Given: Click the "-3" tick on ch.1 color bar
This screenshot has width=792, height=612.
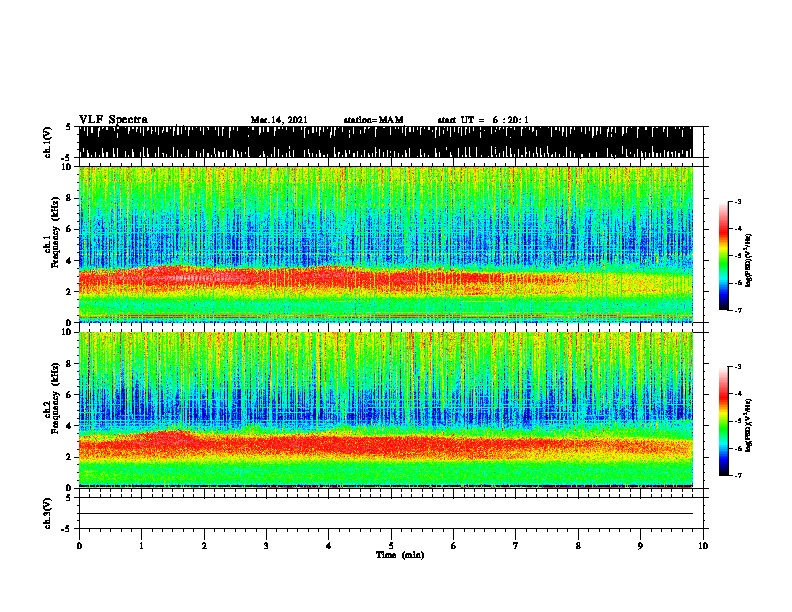Looking at the screenshot, I should click(x=737, y=201).
